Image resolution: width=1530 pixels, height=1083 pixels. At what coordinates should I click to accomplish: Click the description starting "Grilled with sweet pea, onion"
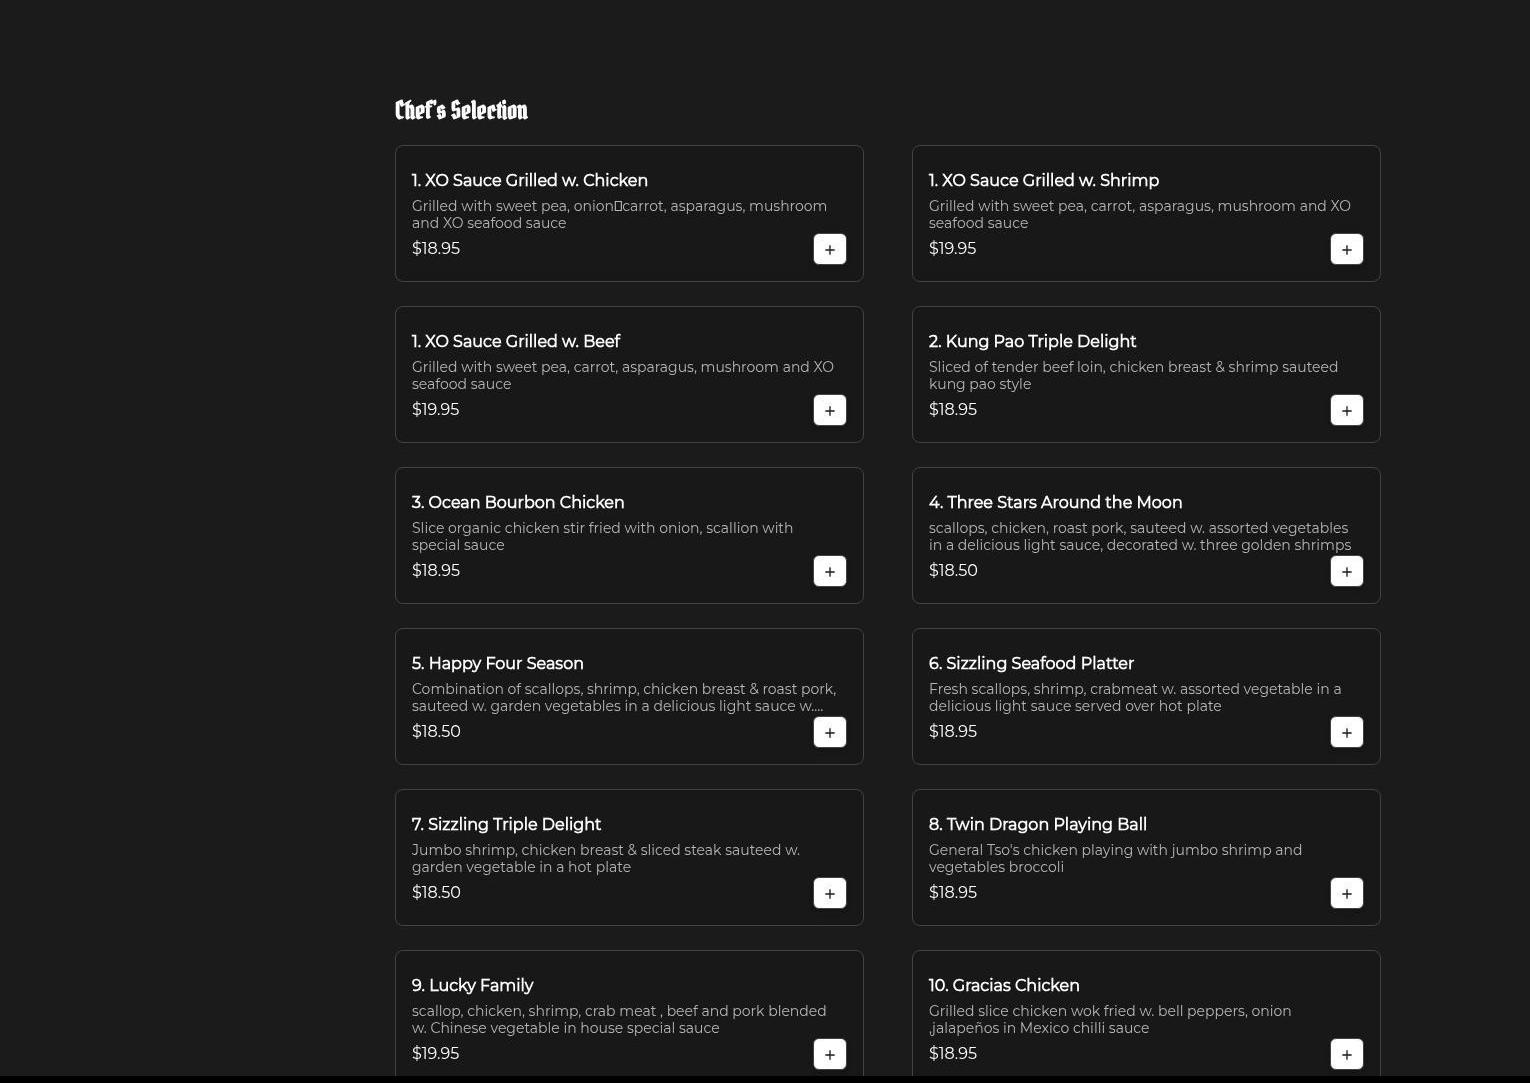coord(620,214)
